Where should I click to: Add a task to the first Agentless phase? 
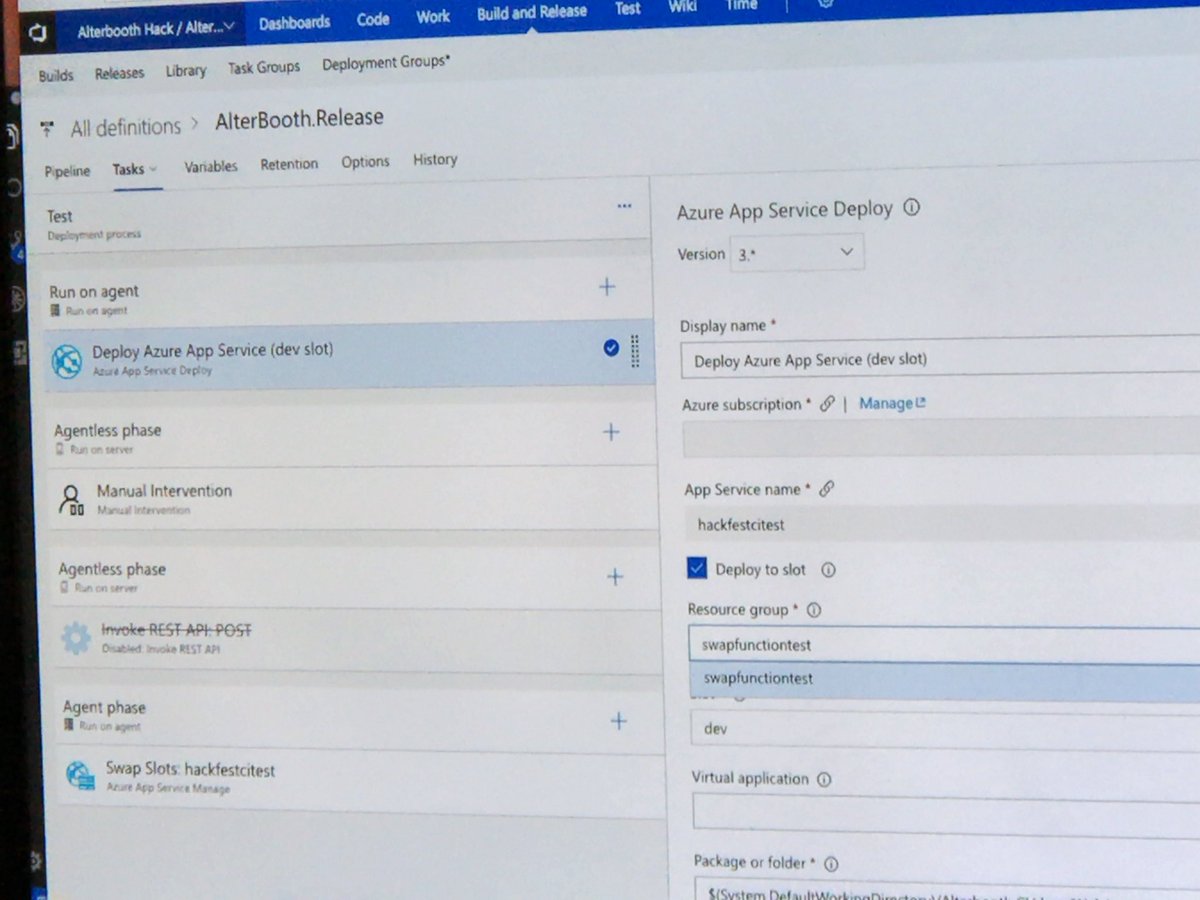[611, 432]
